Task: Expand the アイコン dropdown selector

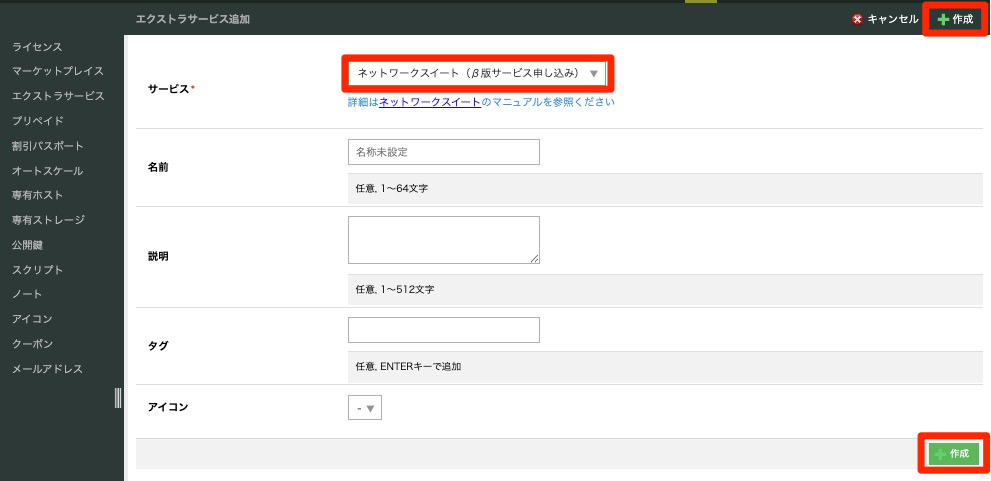Action: [x=365, y=408]
